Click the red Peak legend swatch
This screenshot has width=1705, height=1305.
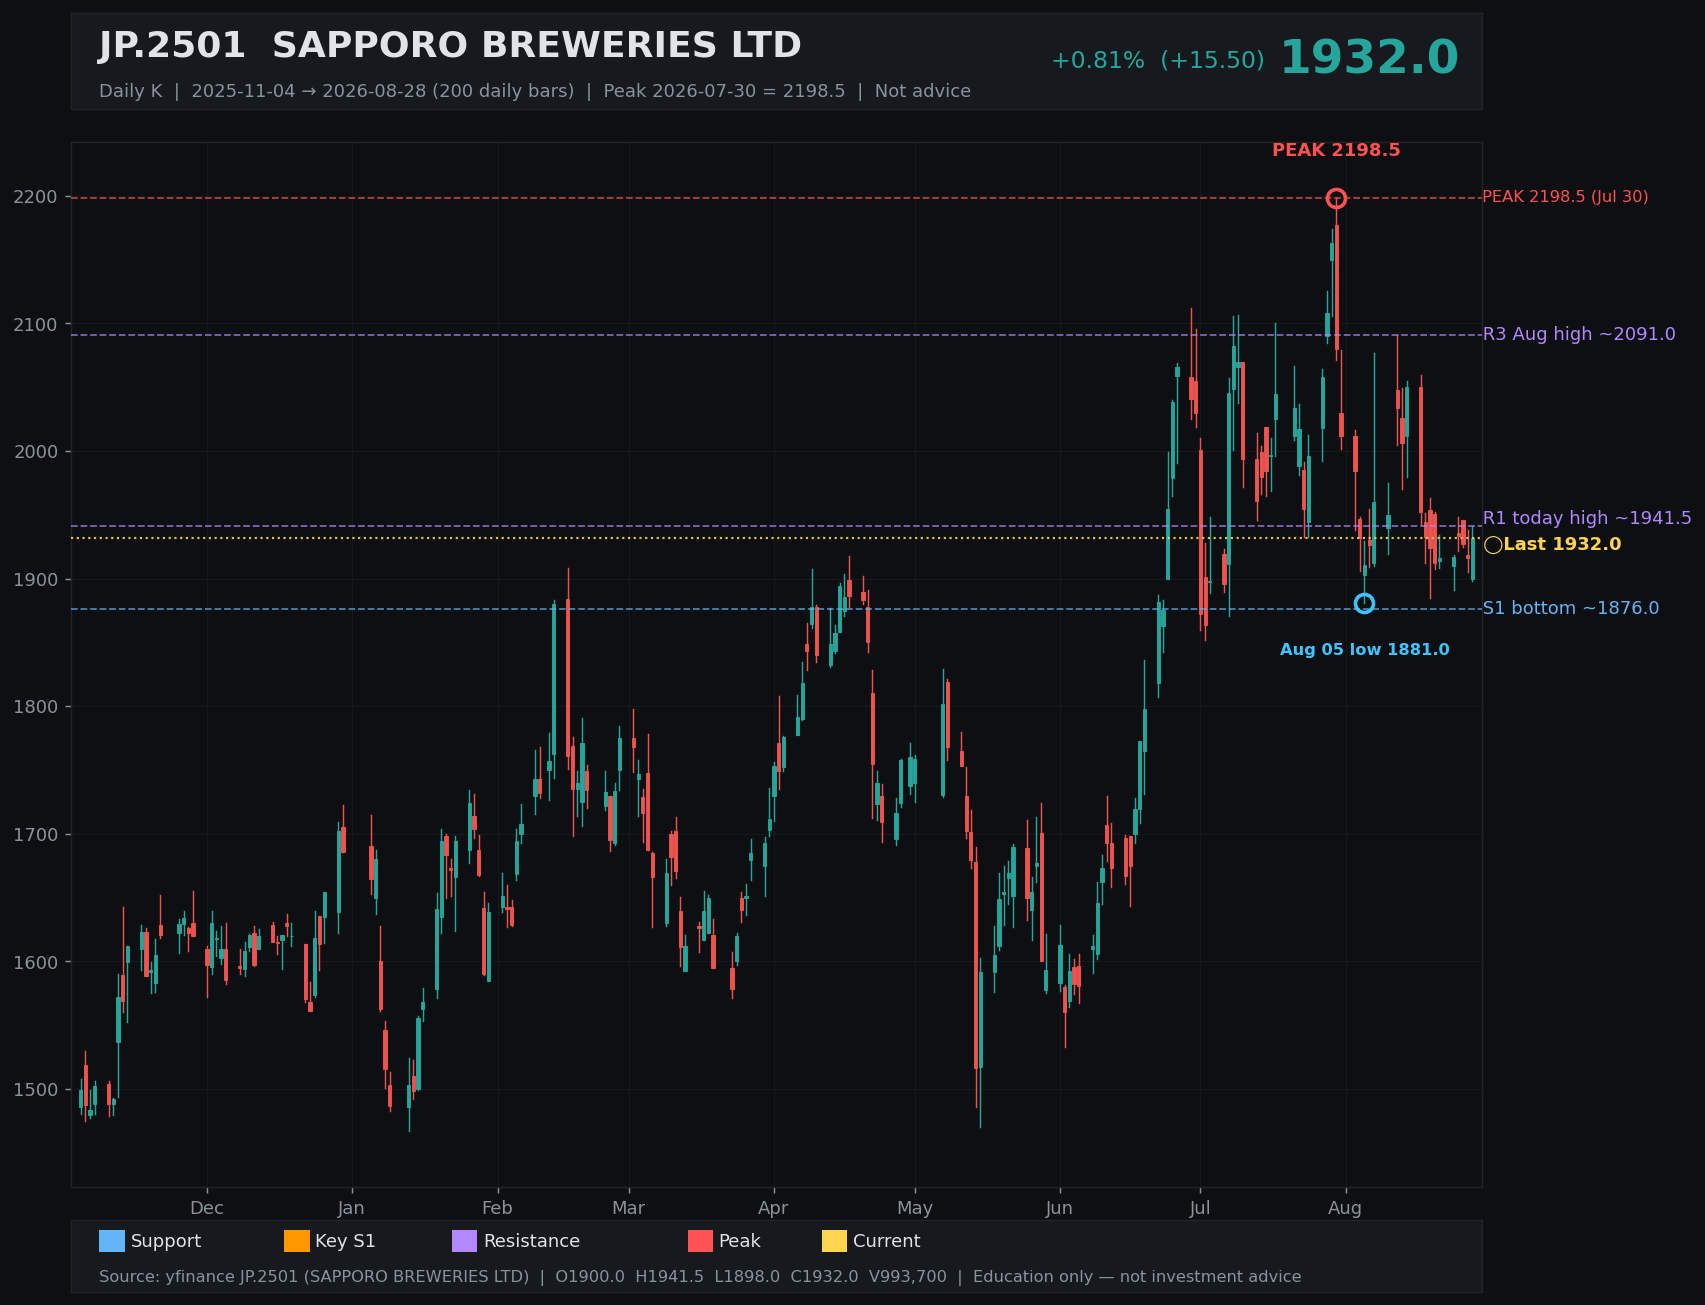pos(701,1241)
